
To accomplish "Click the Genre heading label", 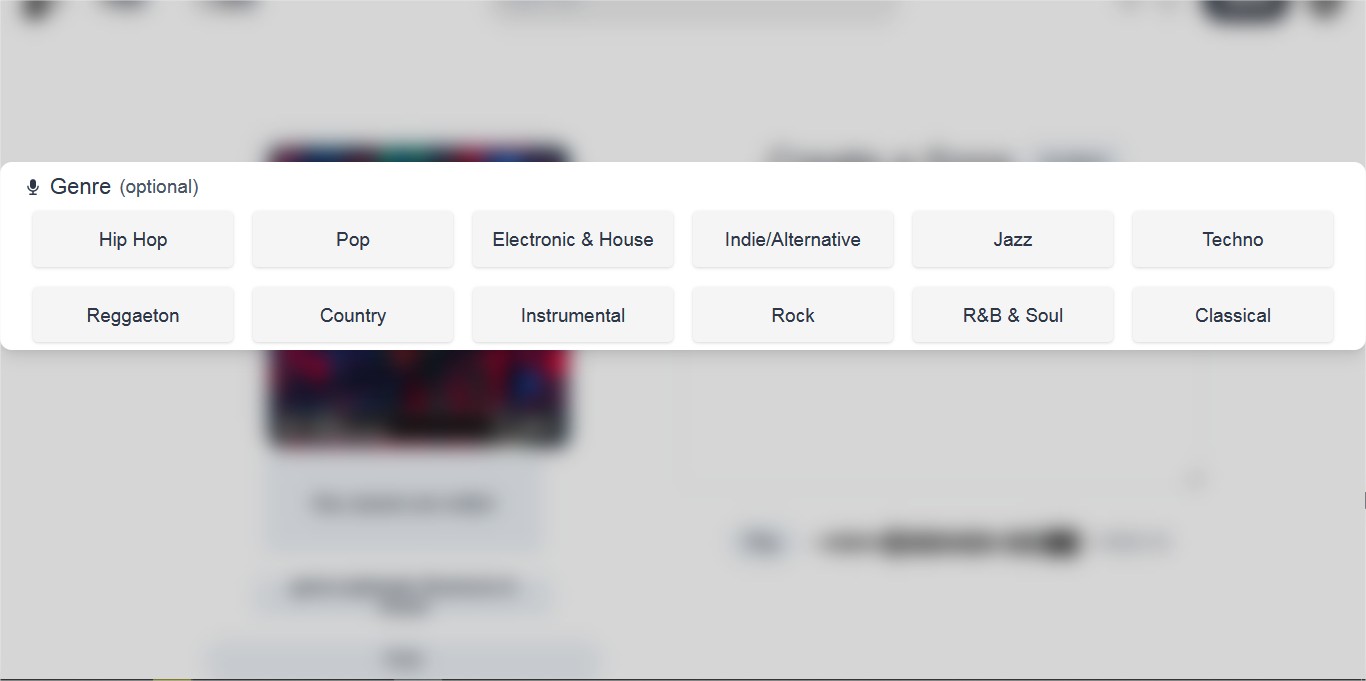I will coord(80,186).
